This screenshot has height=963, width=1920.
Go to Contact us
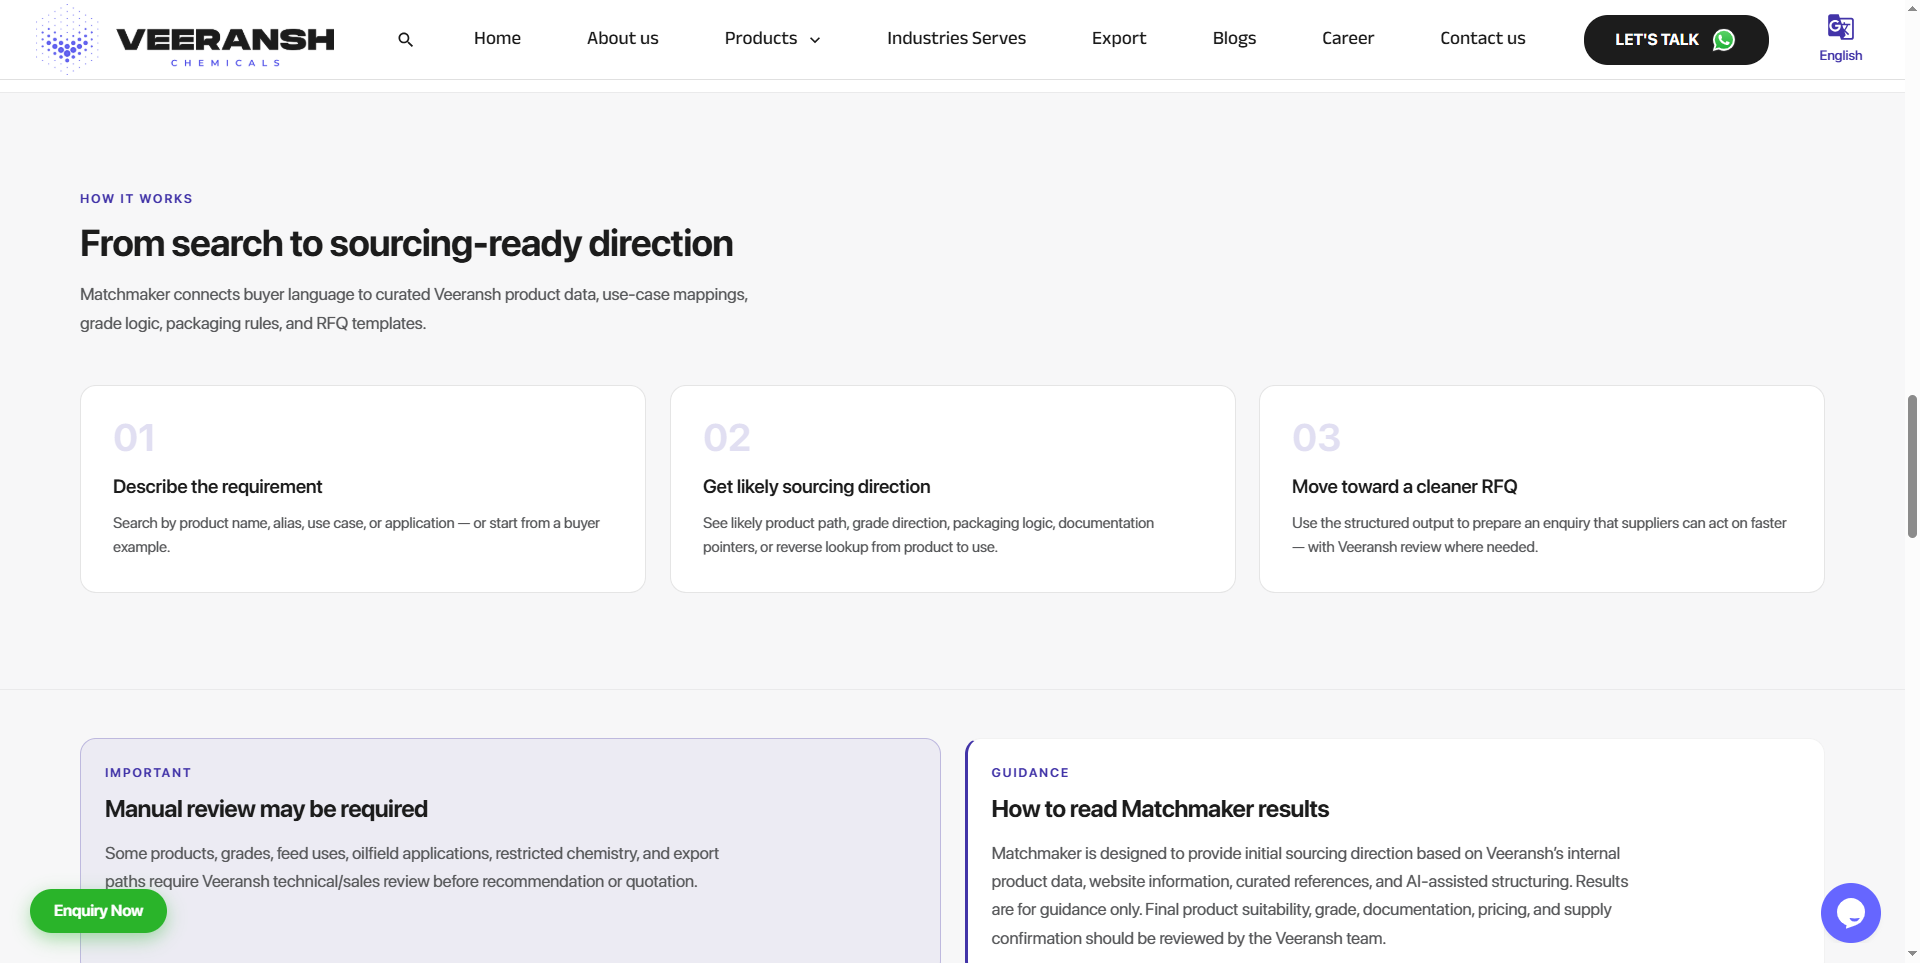point(1483,38)
